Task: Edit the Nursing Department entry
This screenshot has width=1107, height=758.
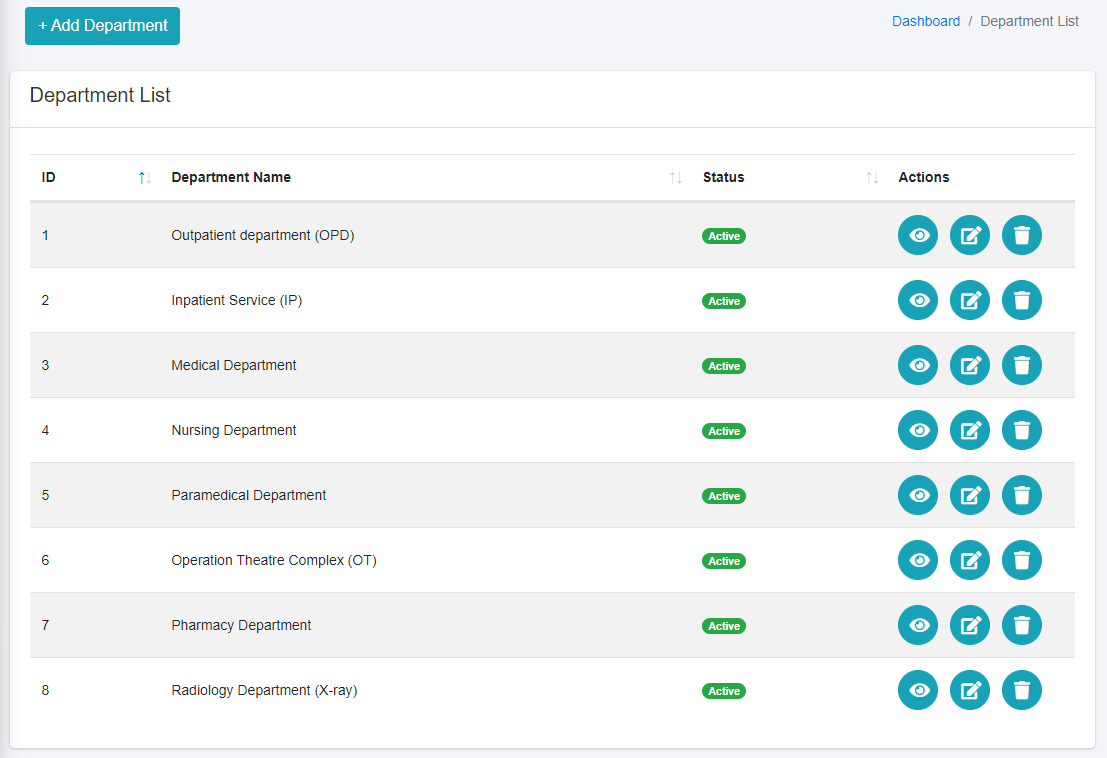Action: 969,430
